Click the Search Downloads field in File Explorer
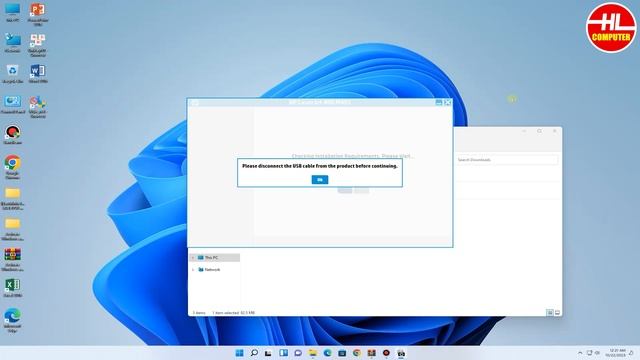 click(506, 160)
